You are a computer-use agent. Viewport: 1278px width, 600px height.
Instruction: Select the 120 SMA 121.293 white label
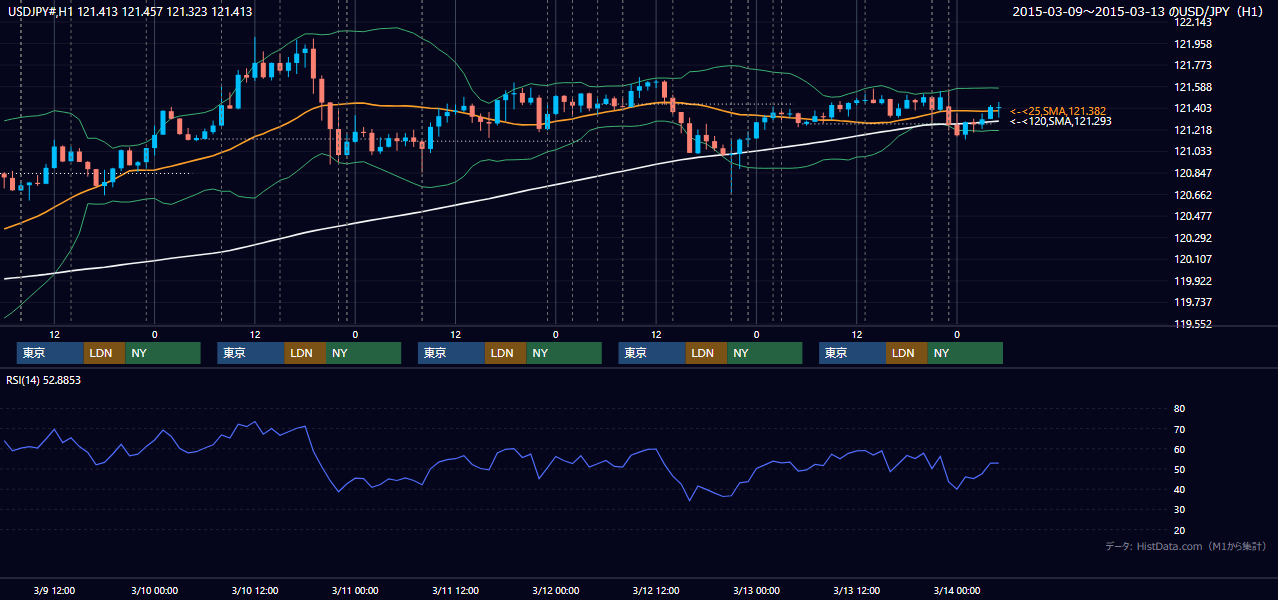coord(1061,121)
